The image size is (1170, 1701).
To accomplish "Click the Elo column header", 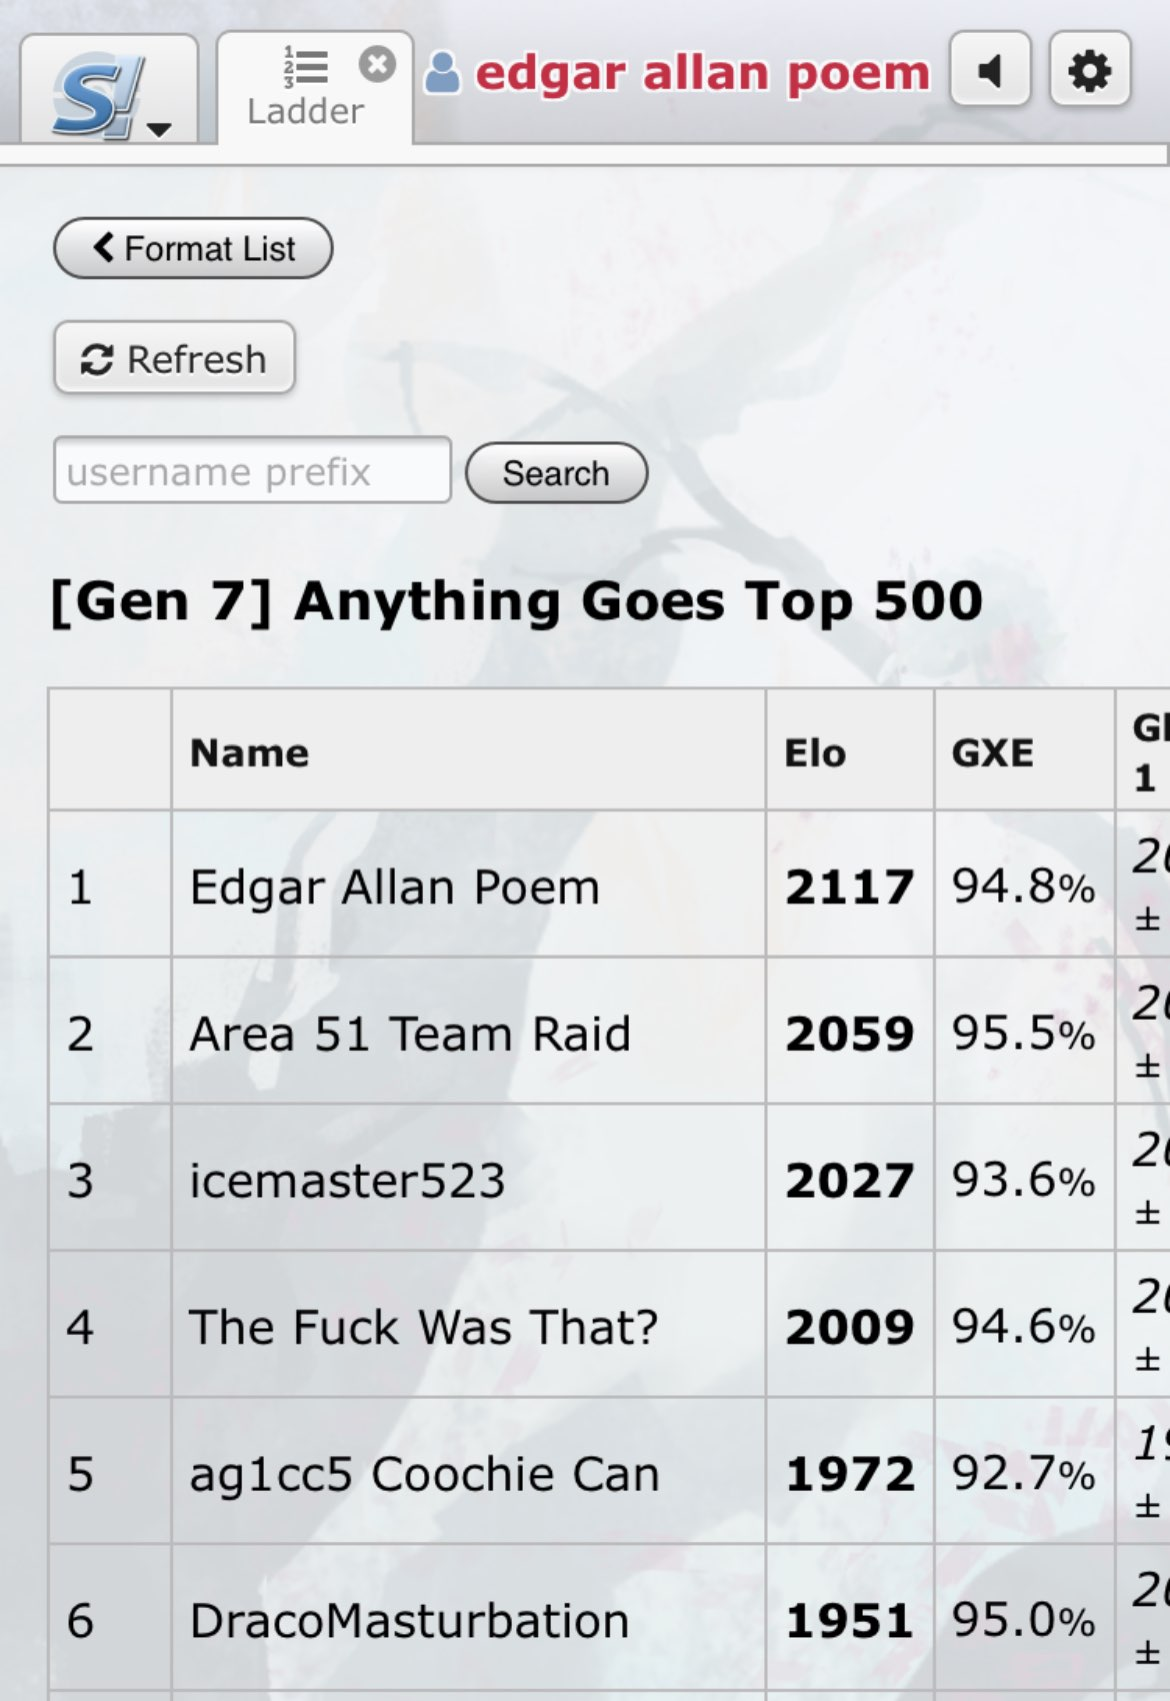I will click(815, 753).
